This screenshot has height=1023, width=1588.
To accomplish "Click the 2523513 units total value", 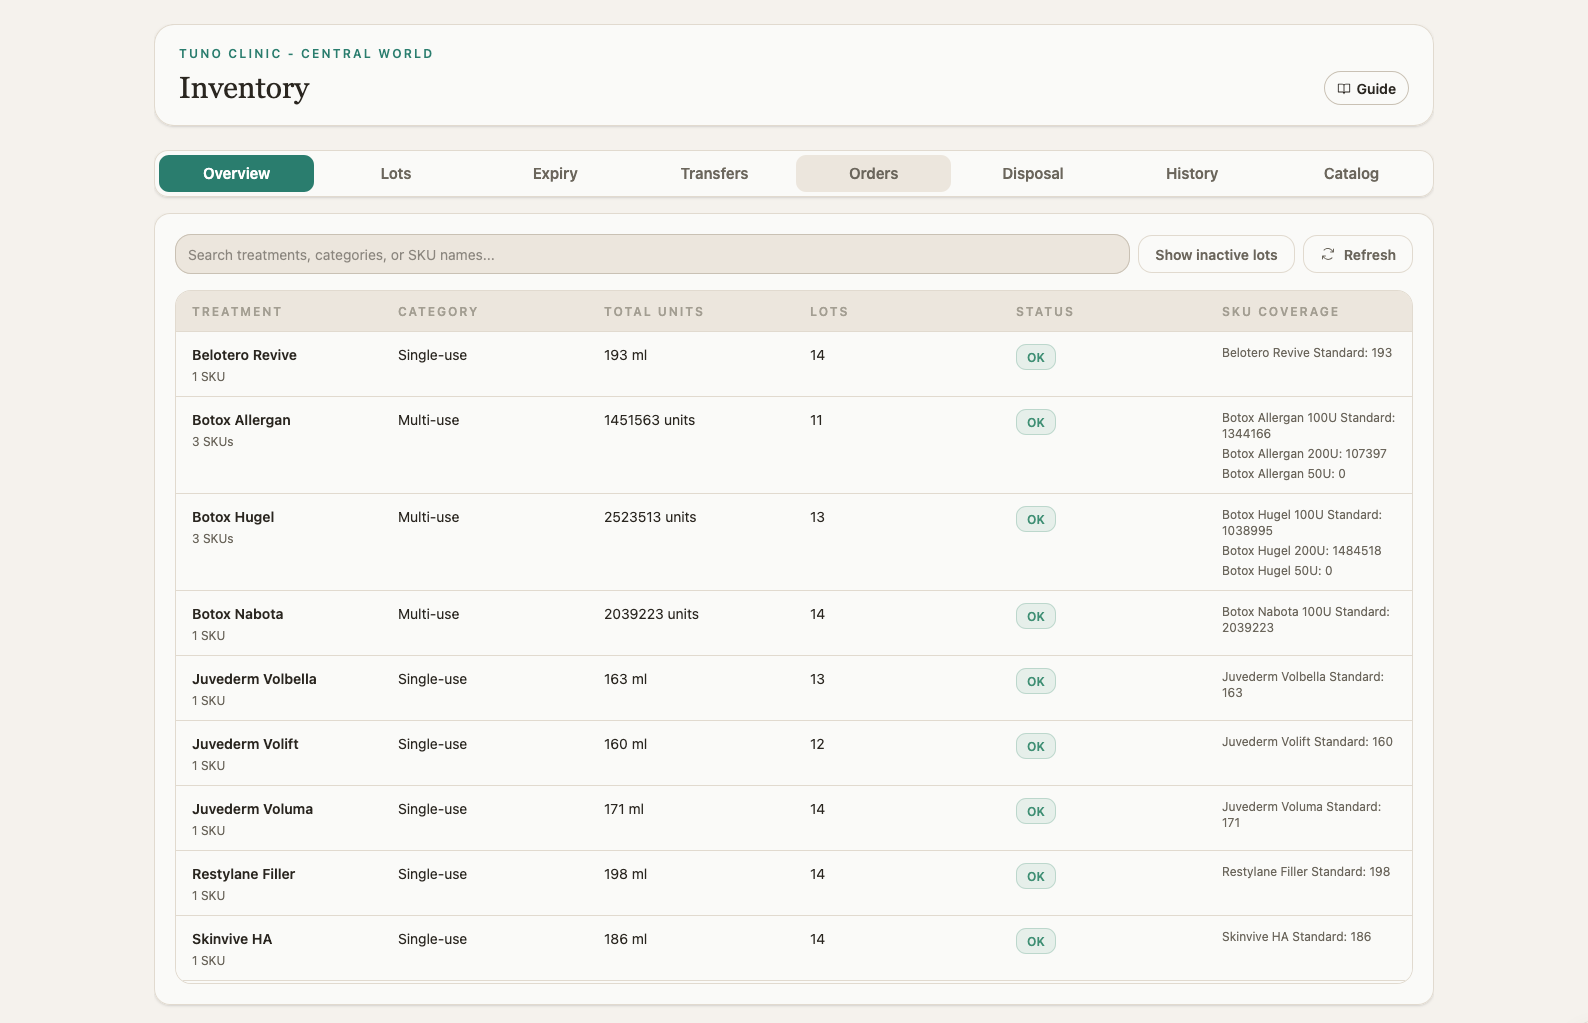I will coord(650,517).
